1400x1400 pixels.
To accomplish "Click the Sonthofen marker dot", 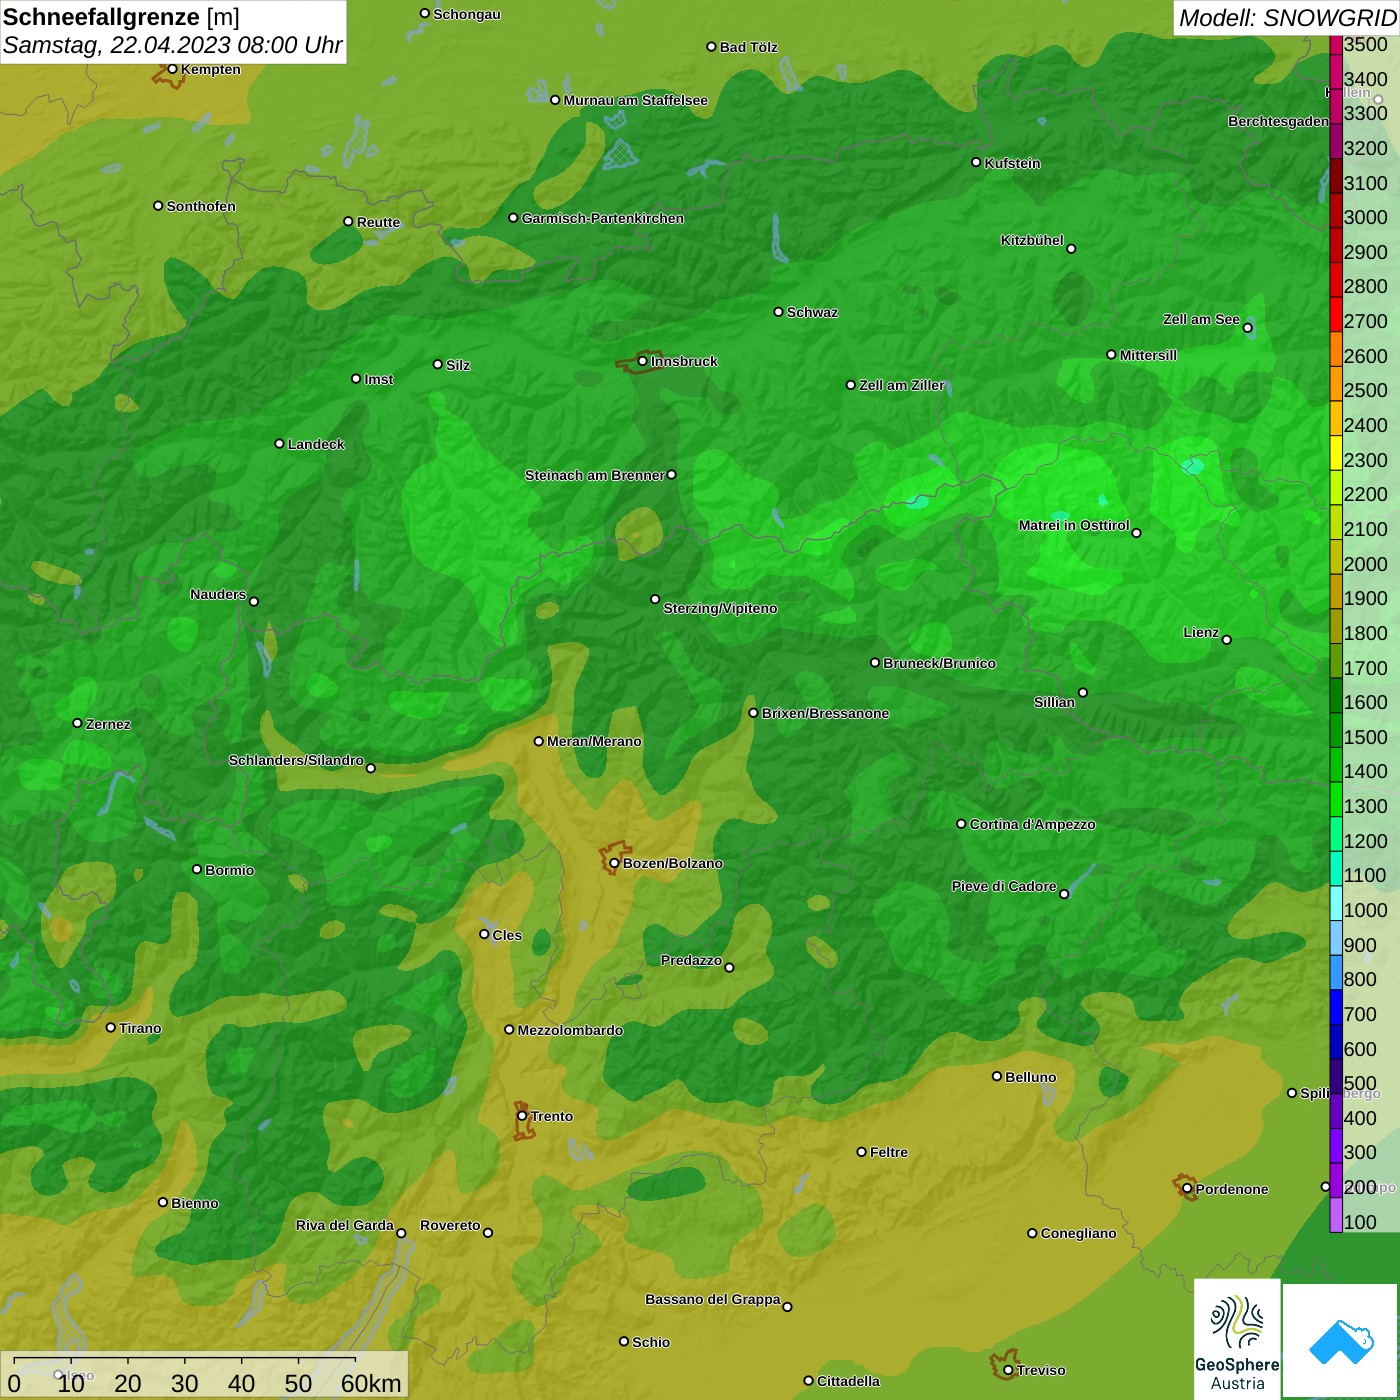I will (x=158, y=206).
